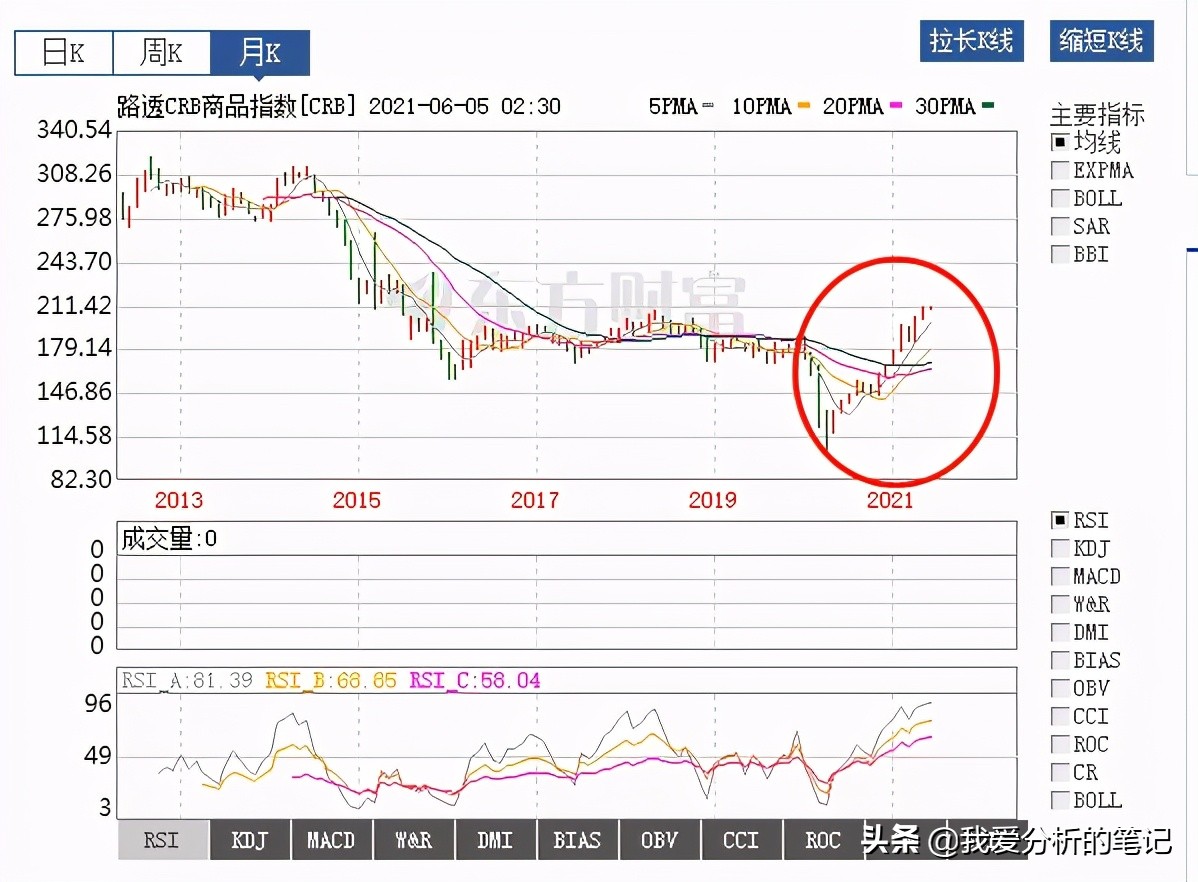1198x882 pixels.
Task: Enable the BBI indicator checkbox
Action: pyautogui.click(x=1058, y=254)
